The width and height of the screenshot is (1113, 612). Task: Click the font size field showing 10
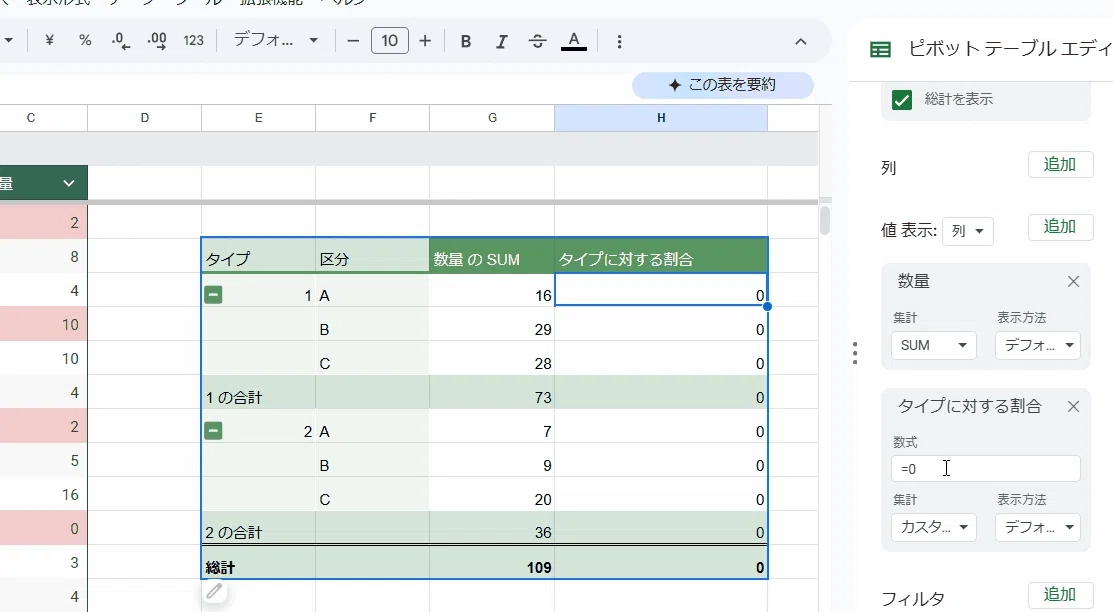390,40
